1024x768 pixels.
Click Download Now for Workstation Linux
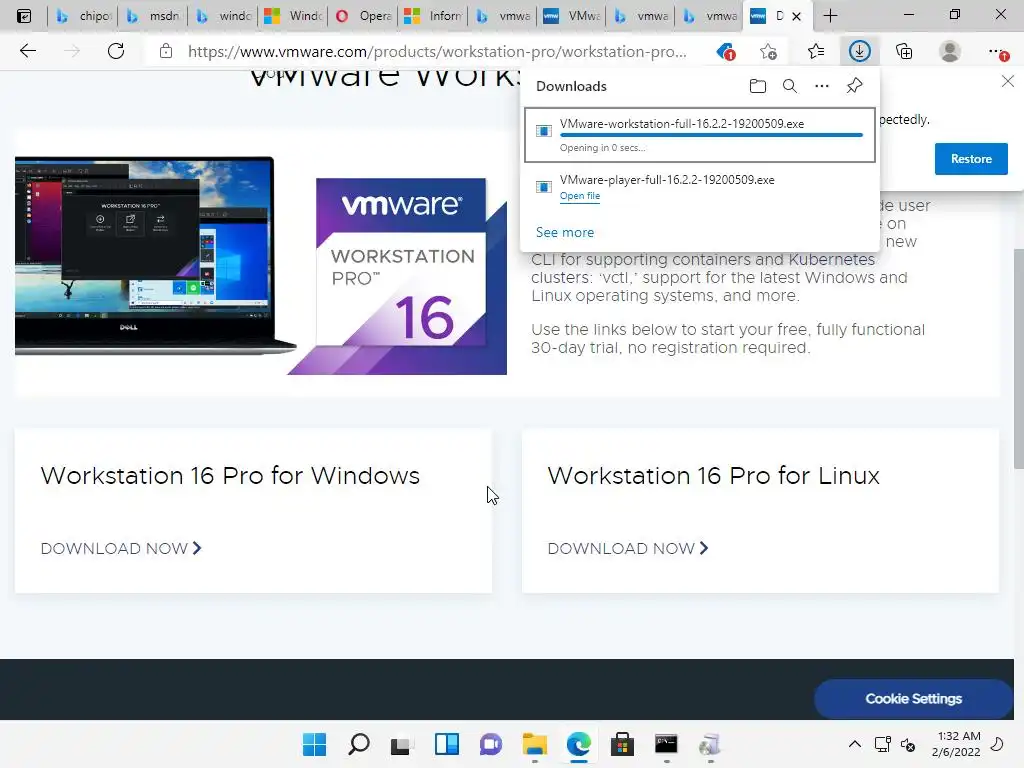pyautogui.click(x=628, y=549)
